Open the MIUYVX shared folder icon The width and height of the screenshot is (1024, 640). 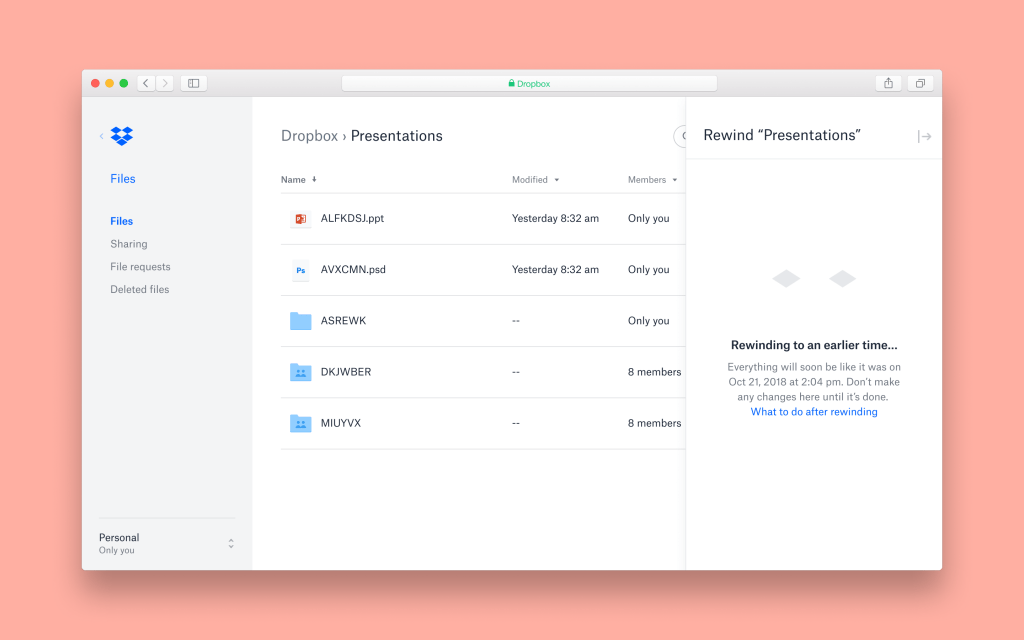click(x=300, y=423)
